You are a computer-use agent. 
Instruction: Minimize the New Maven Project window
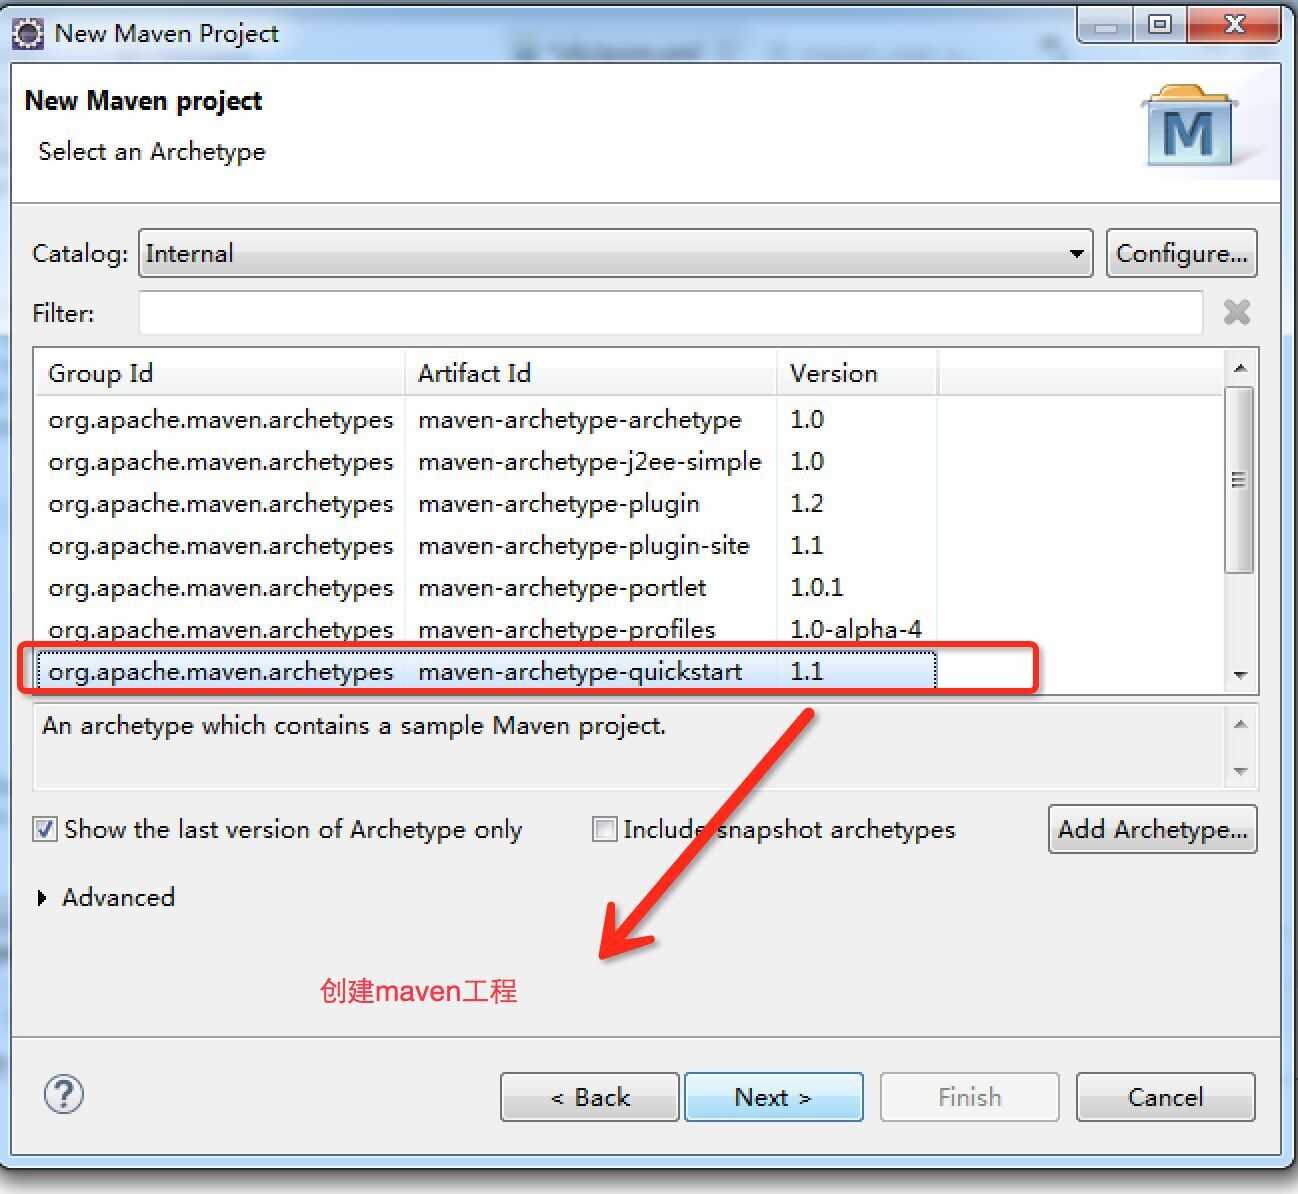1106,26
